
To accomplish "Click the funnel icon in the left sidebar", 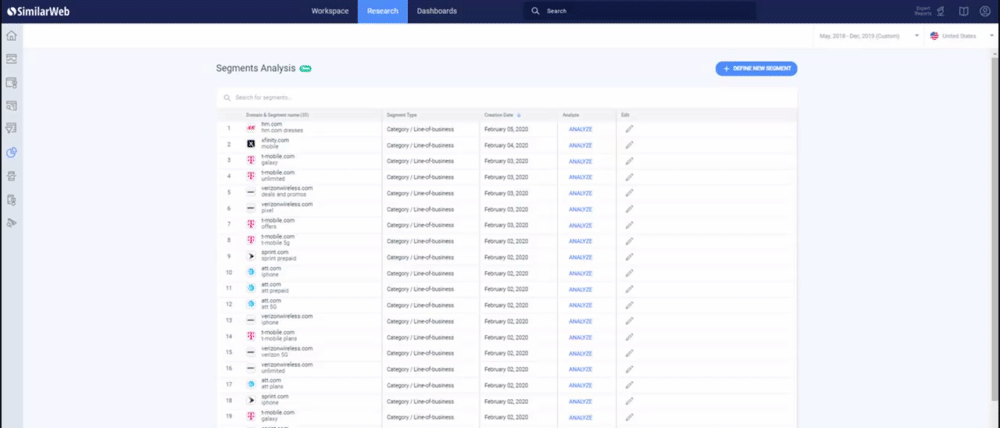I will (x=11, y=129).
